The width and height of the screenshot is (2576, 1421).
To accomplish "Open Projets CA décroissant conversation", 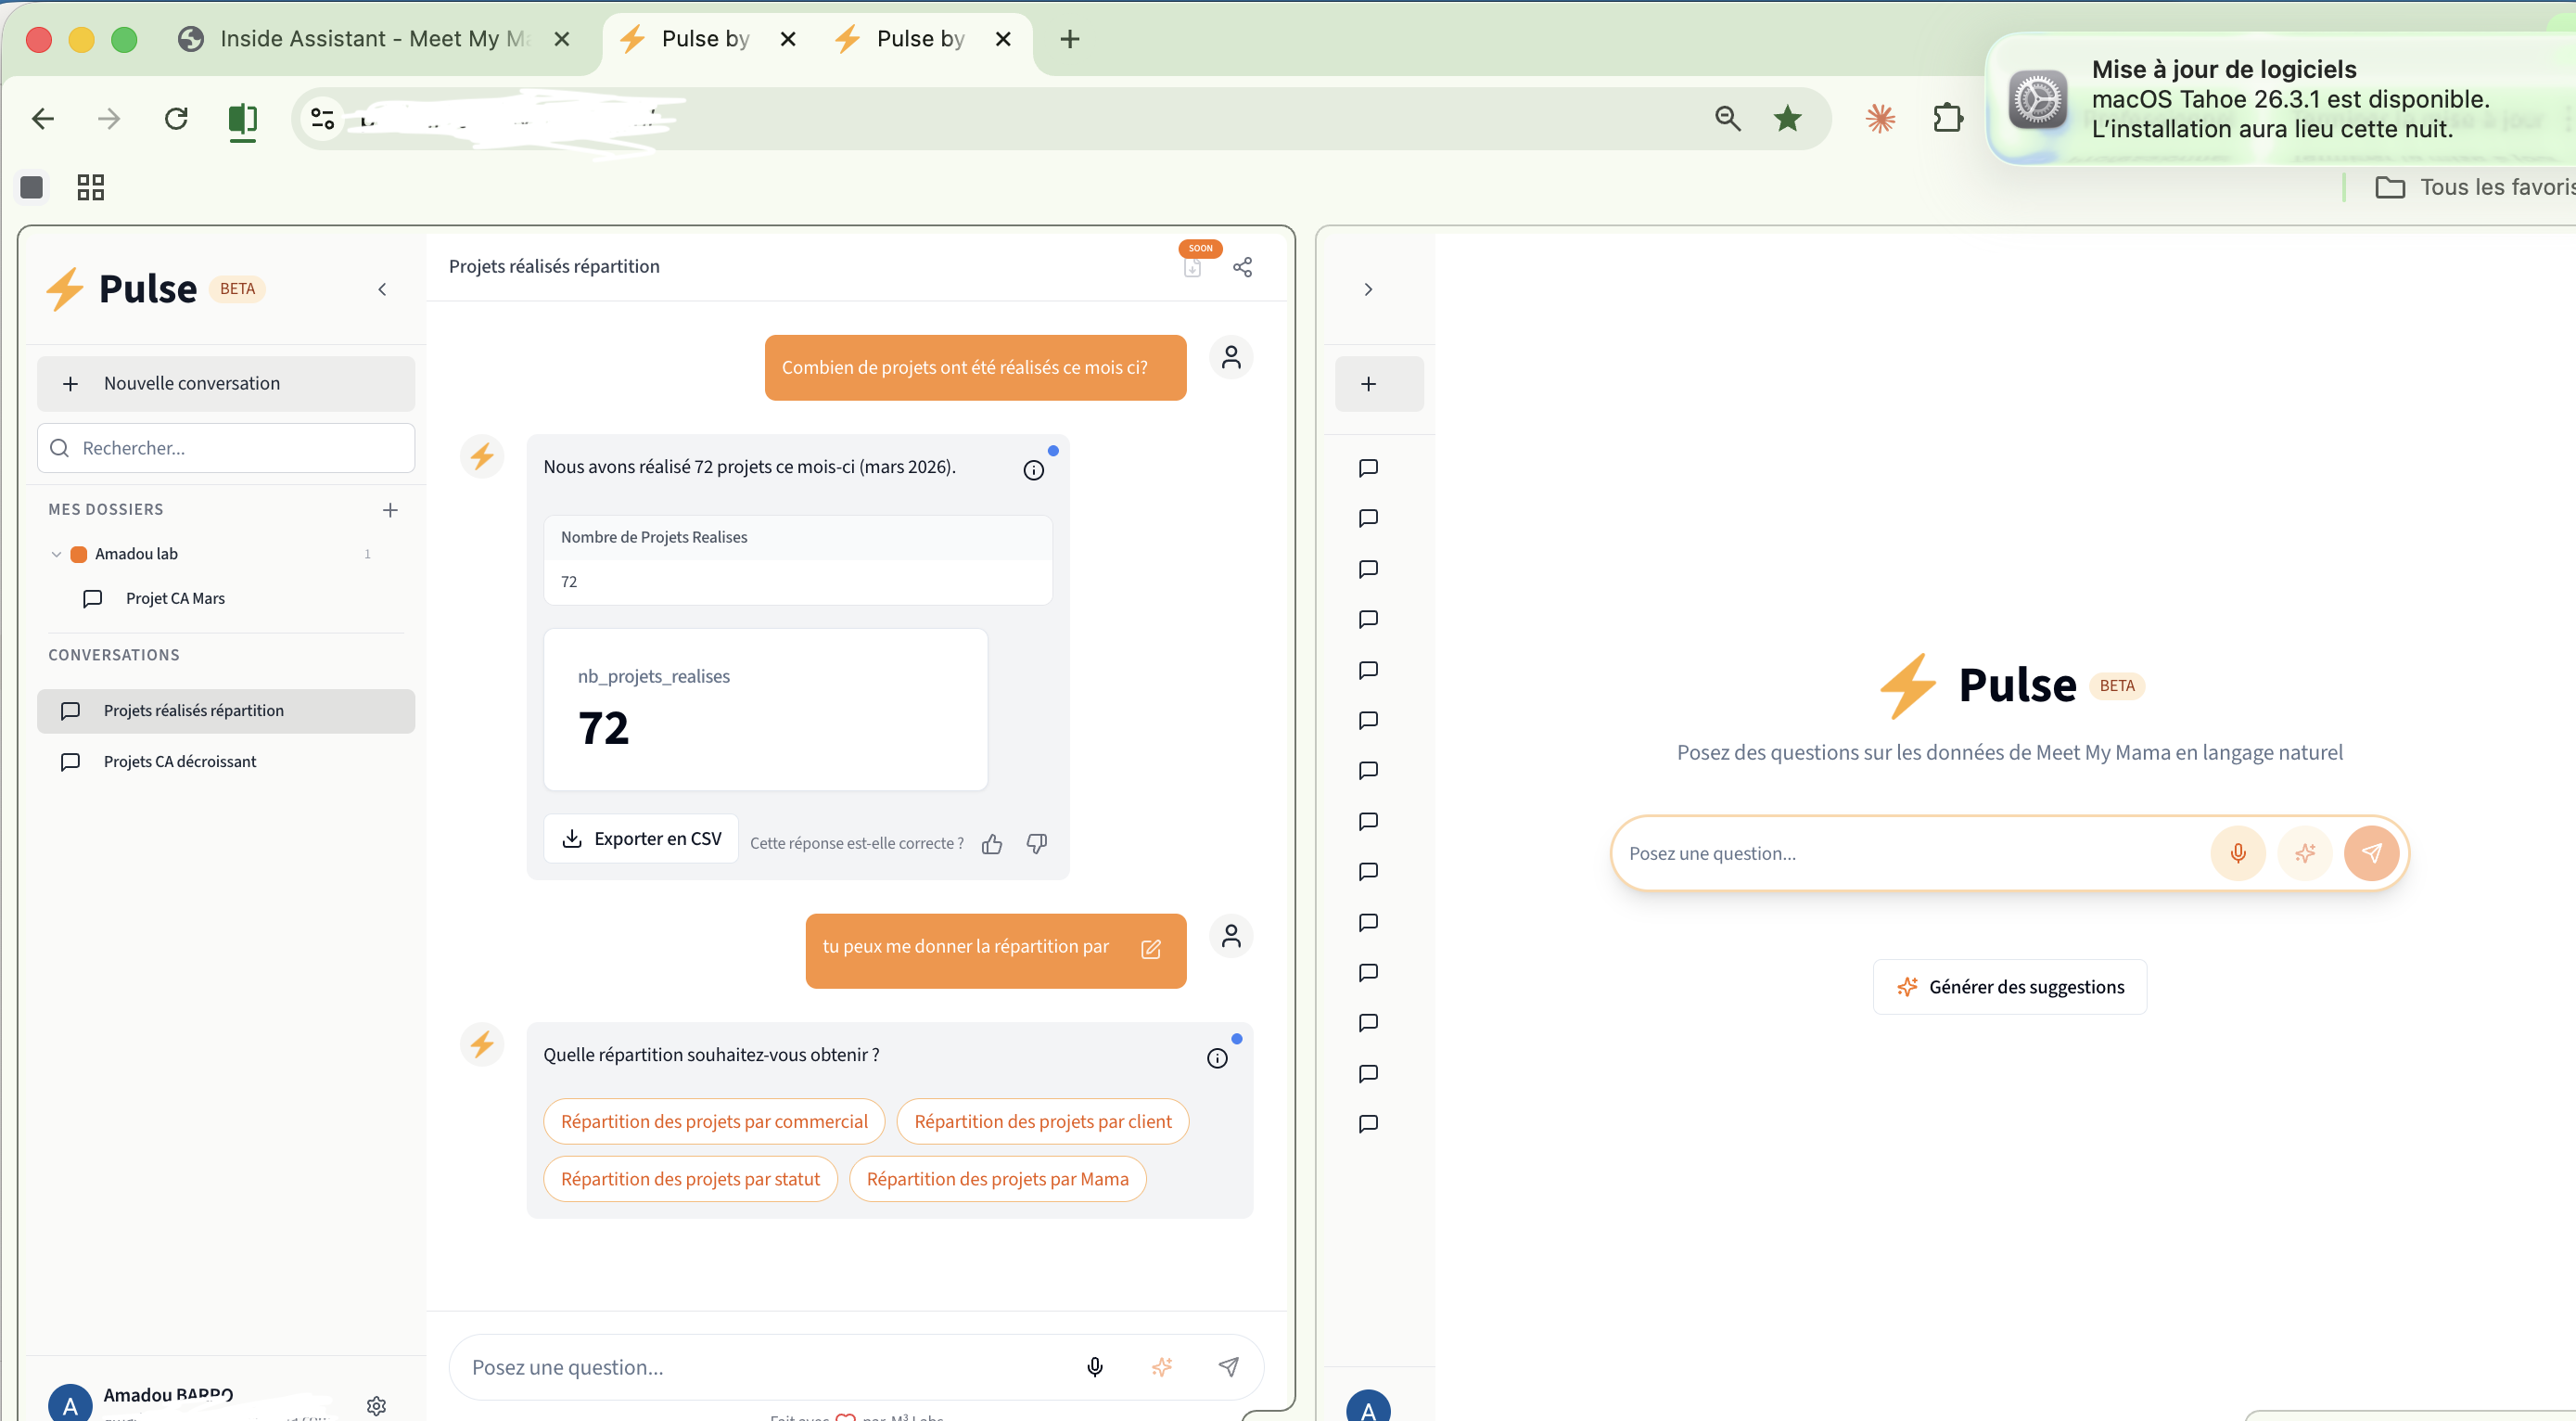I will click(226, 762).
